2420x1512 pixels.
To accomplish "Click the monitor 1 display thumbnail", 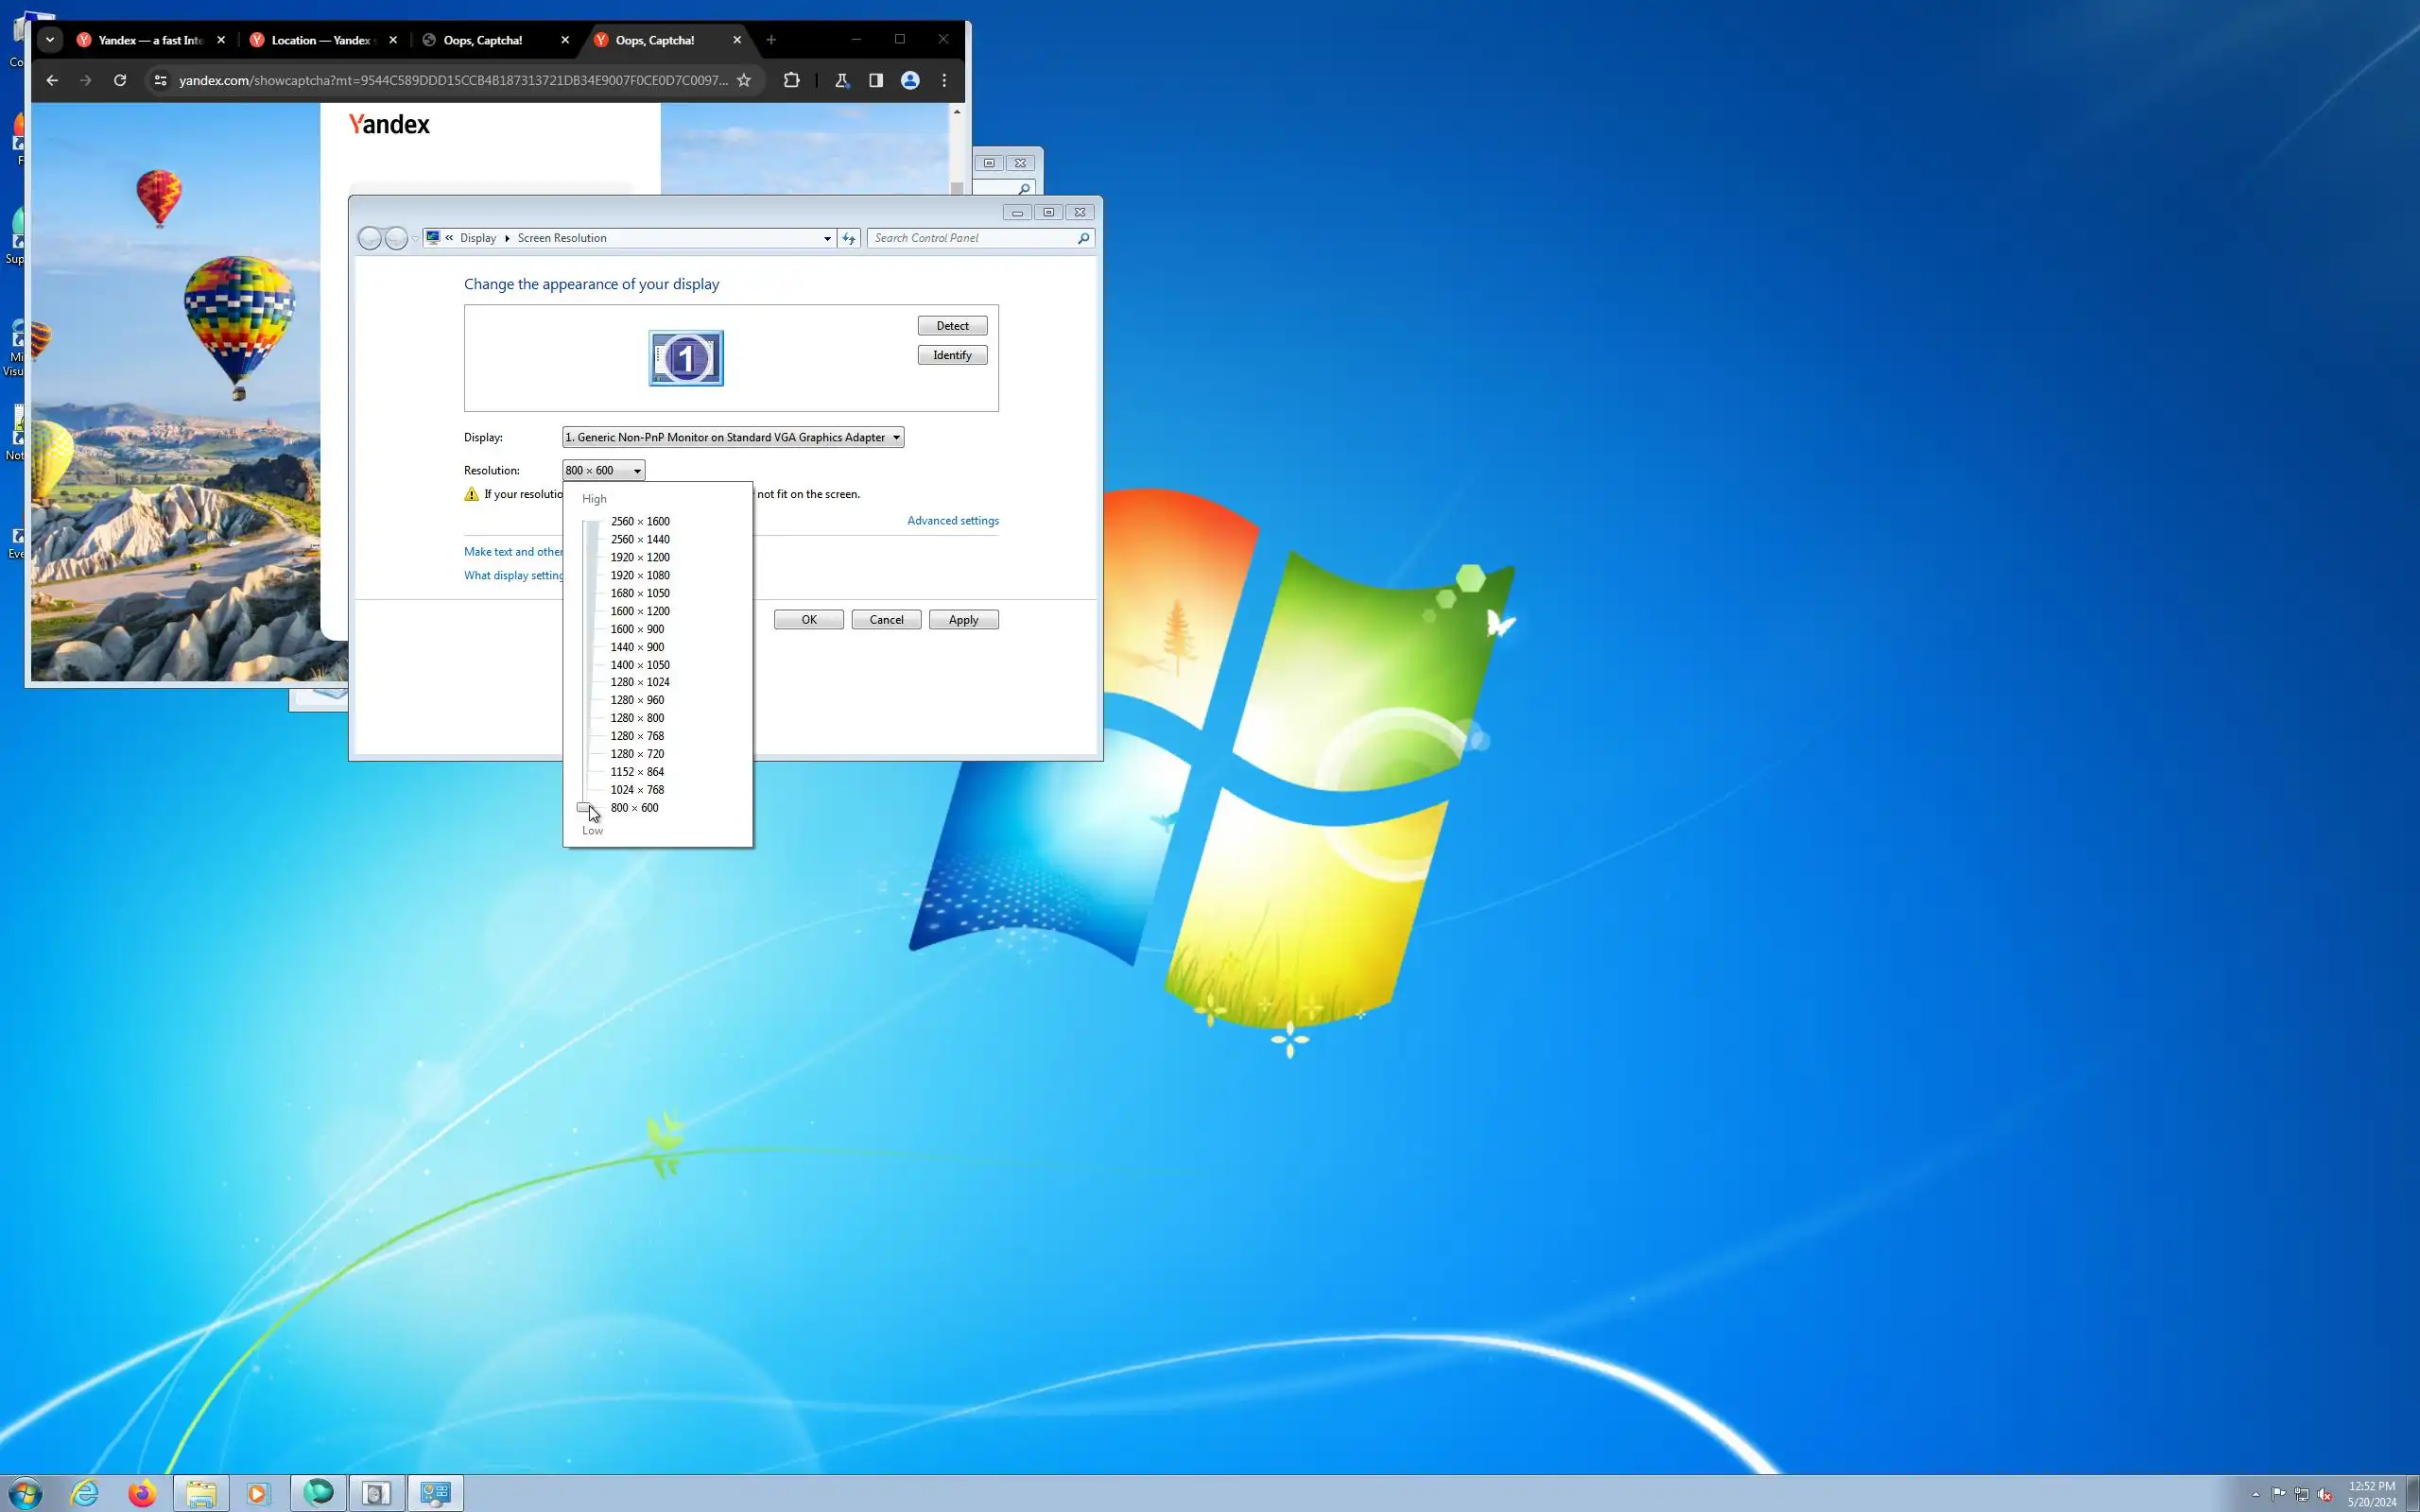I will pyautogui.click(x=686, y=358).
